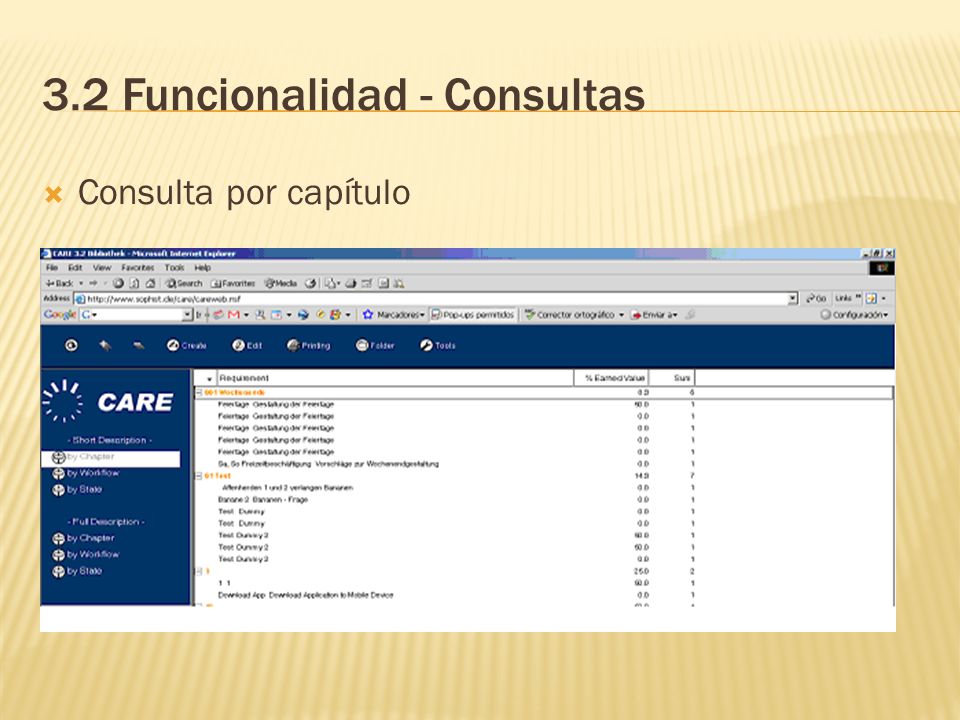Click the Links toolbar label

tap(844, 298)
